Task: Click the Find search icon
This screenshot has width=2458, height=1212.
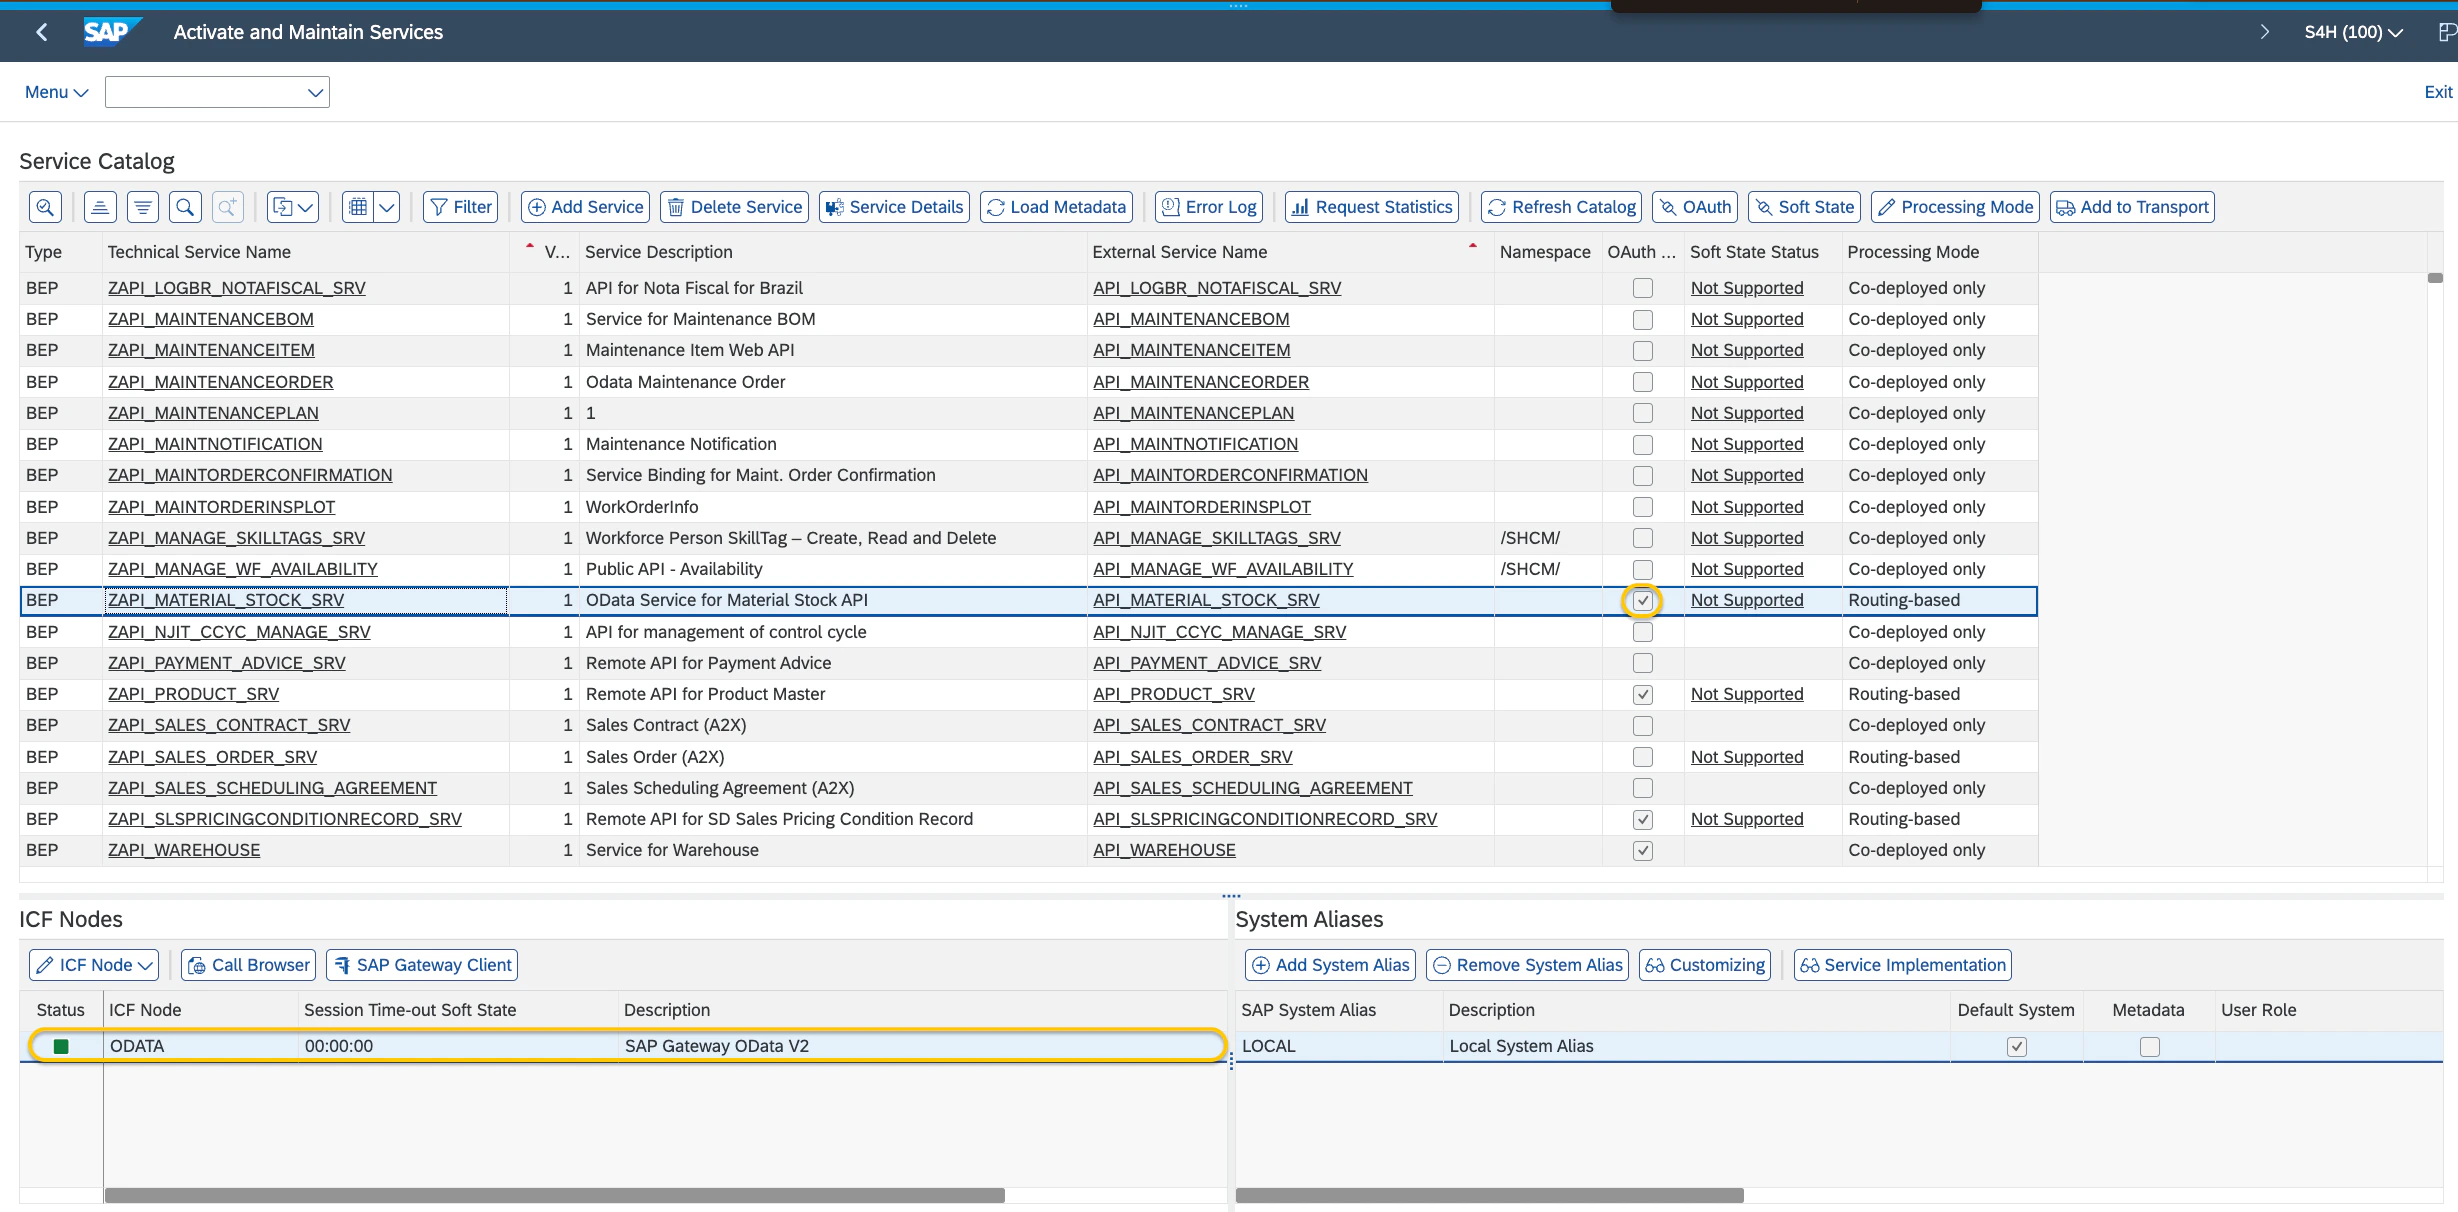Action: coord(185,207)
